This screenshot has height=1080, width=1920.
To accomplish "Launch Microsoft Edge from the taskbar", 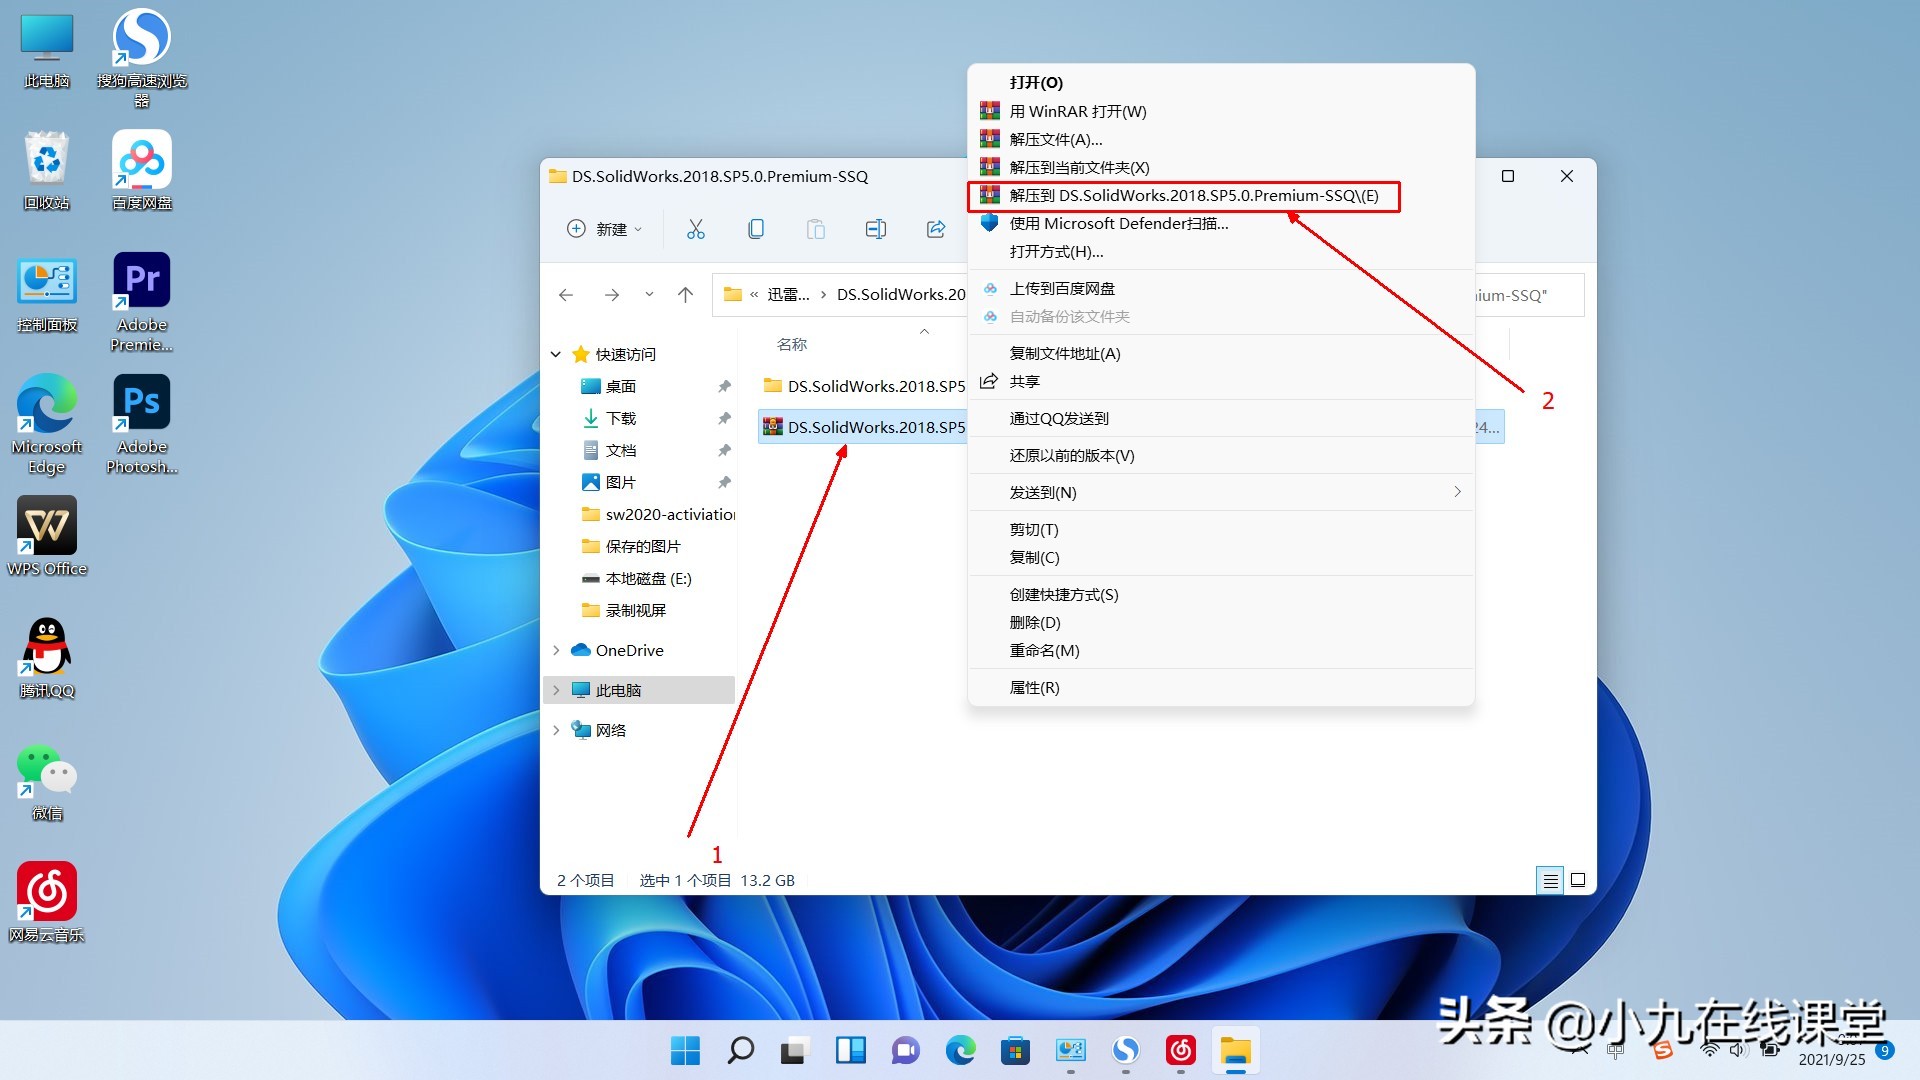I will 961,1051.
